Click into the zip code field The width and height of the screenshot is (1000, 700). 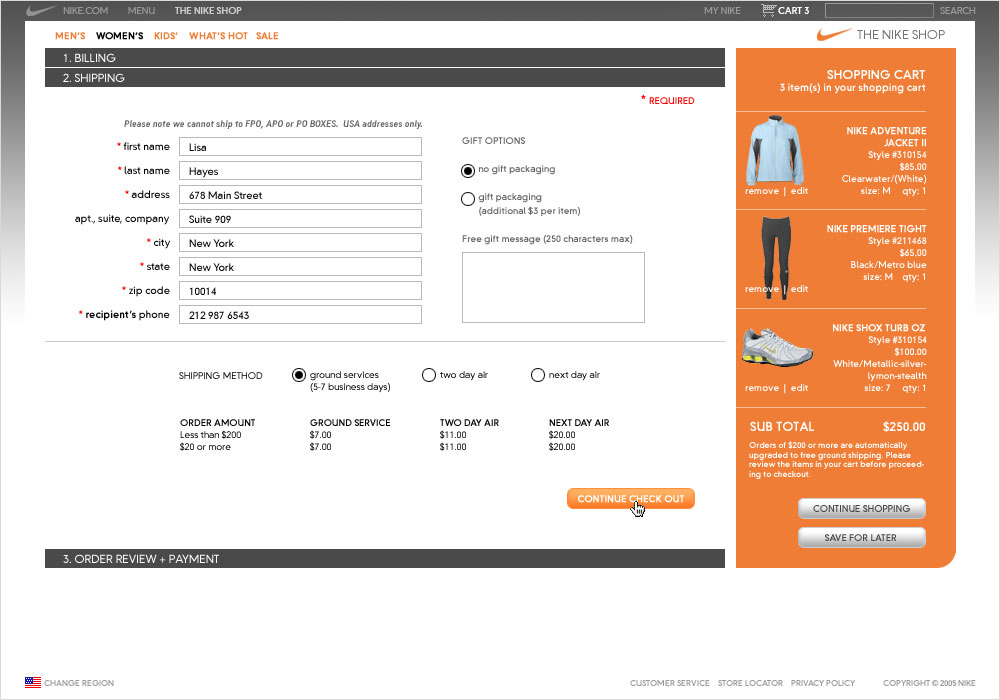[x=300, y=291]
